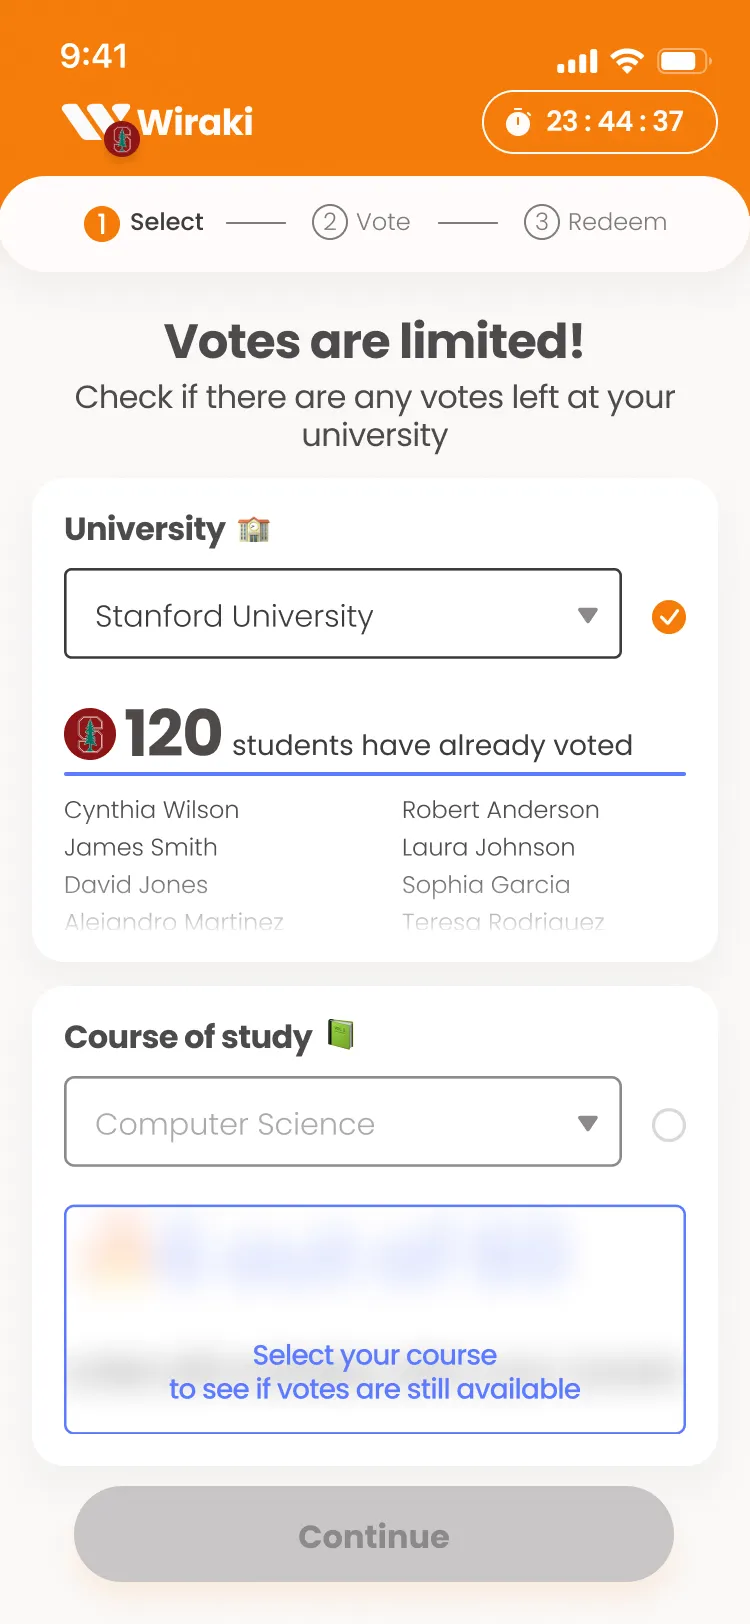Click the 23:44:37 countdown timer pill

599,122
